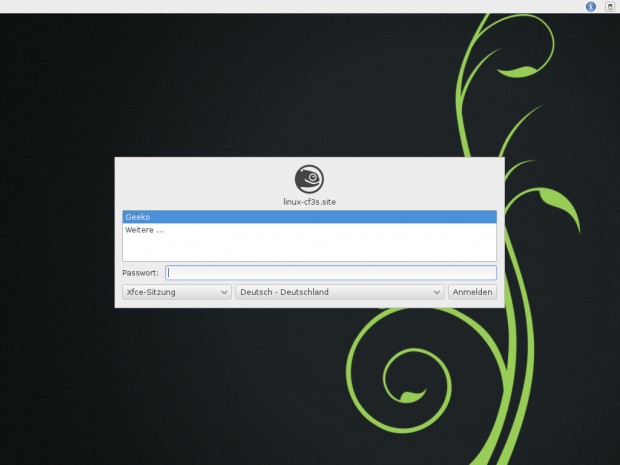Click the openSUSE gecko logo
620x465 pixels.
click(x=309, y=179)
